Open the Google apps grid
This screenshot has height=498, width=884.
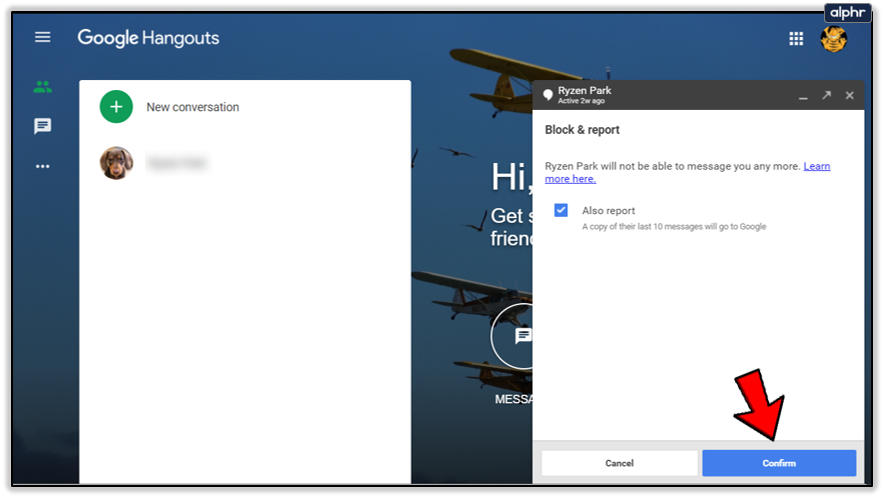pyautogui.click(x=796, y=38)
